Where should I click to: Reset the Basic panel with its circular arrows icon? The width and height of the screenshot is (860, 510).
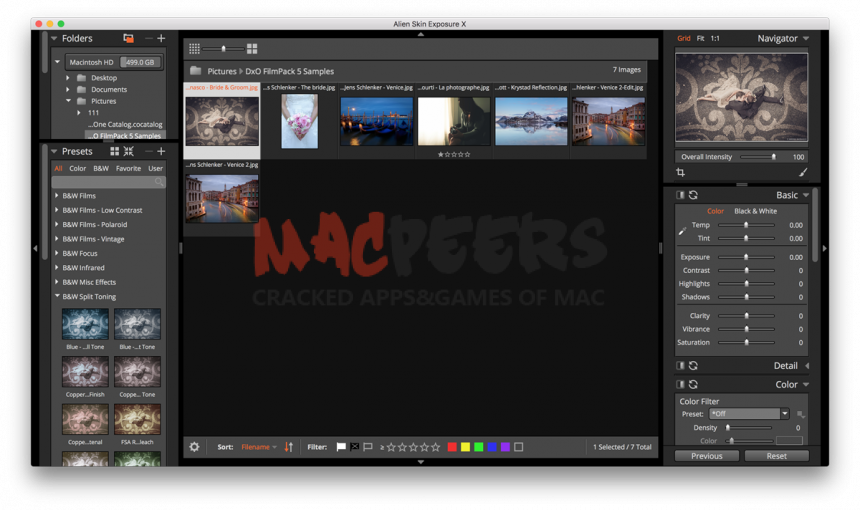pyautogui.click(x=693, y=195)
